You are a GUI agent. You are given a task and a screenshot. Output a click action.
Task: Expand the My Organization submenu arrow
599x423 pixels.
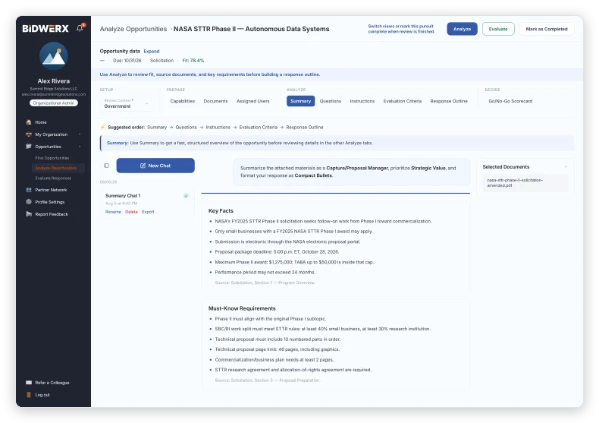[80, 135]
